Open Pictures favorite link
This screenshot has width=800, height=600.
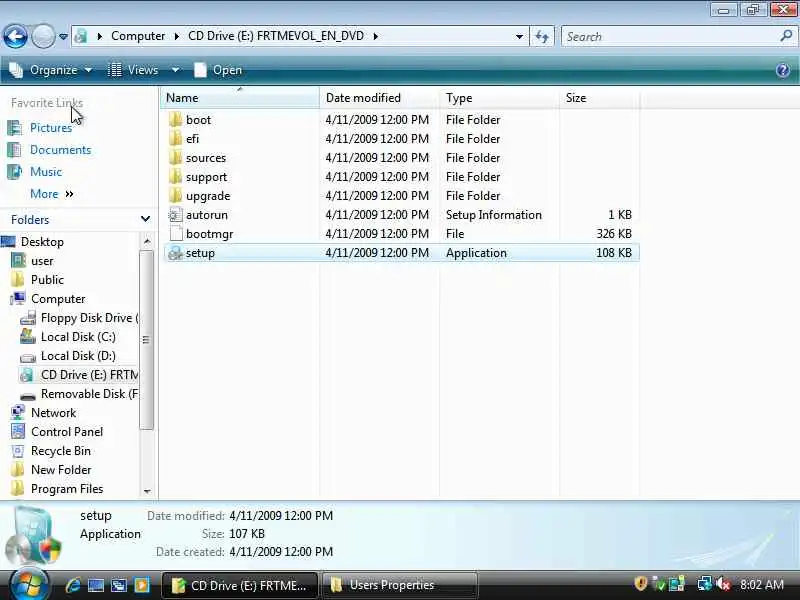tap(51, 128)
